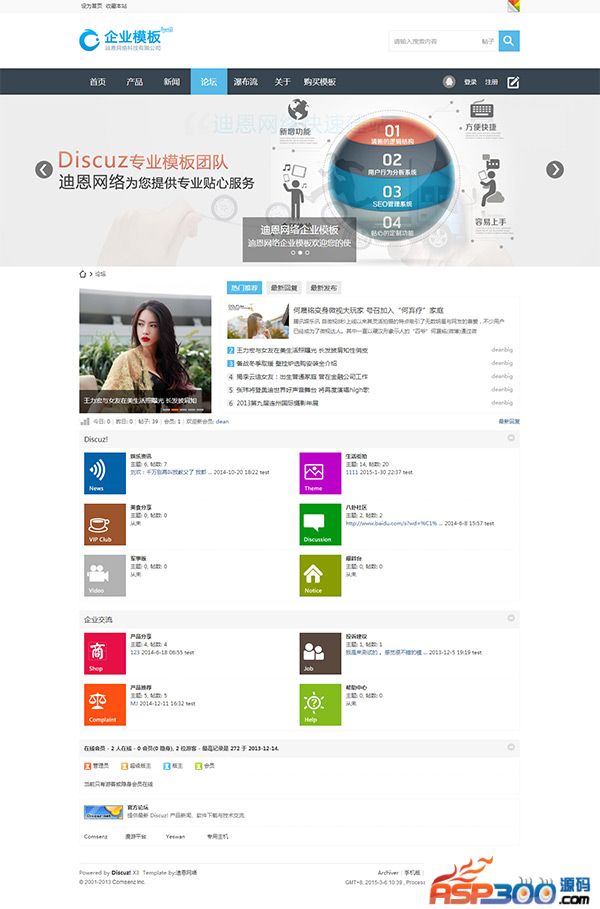
Task: Open the magenta Theme forum tile
Action: (320, 474)
